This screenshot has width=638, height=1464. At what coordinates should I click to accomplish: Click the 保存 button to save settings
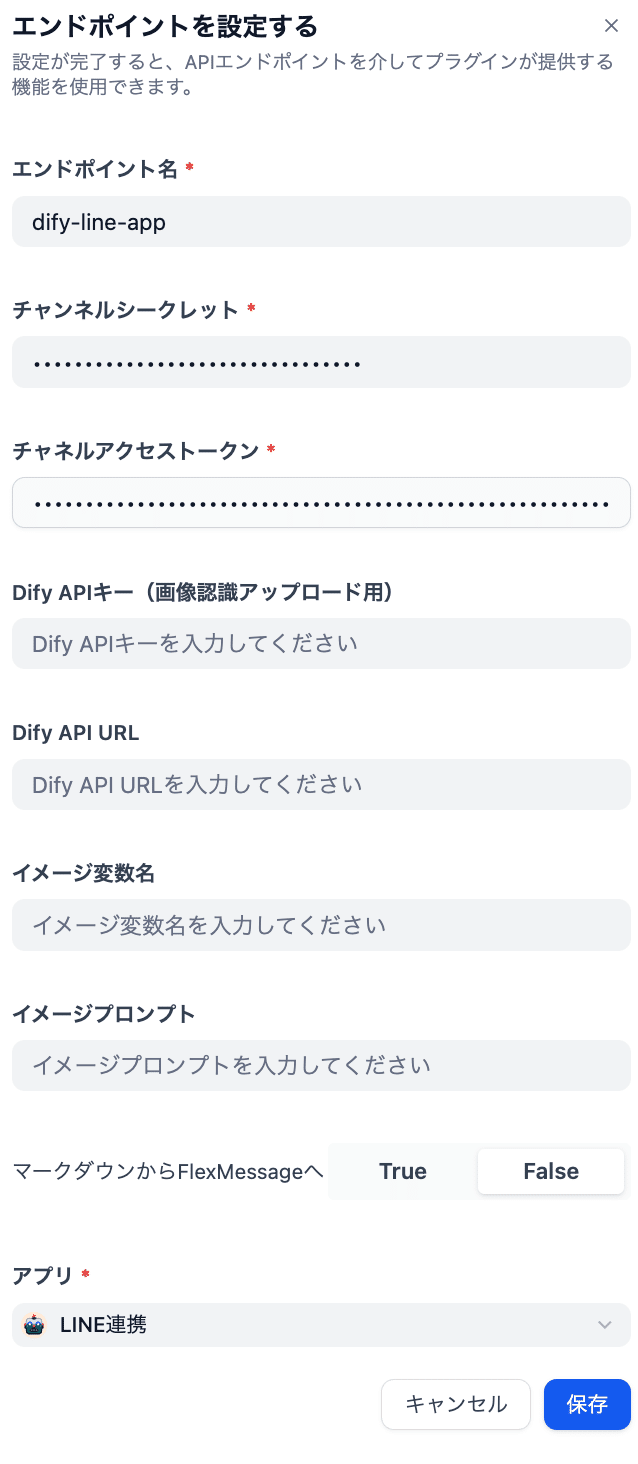pos(587,1404)
